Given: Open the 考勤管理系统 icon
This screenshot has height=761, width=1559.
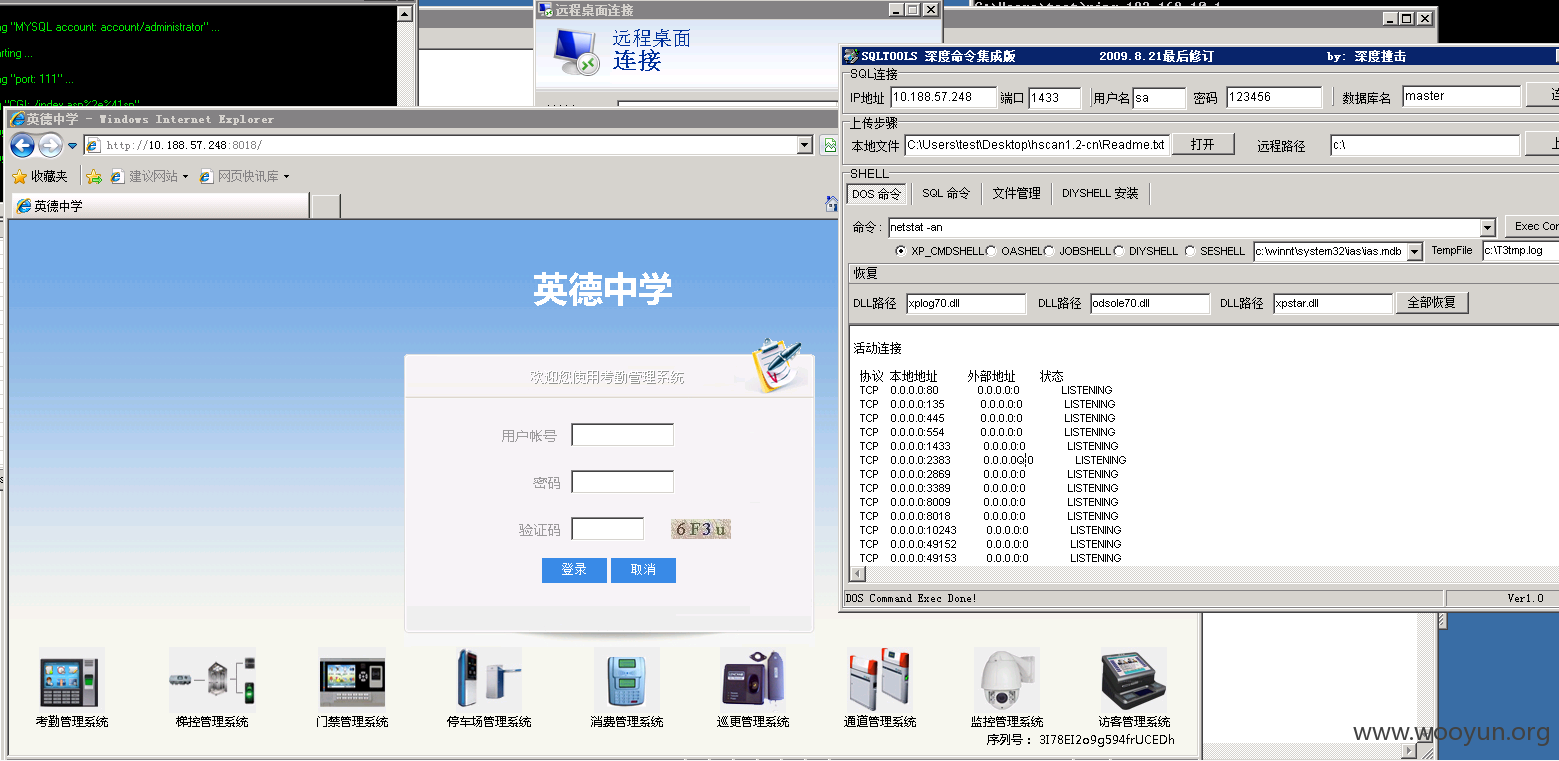Looking at the screenshot, I should (x=71, y=679).
